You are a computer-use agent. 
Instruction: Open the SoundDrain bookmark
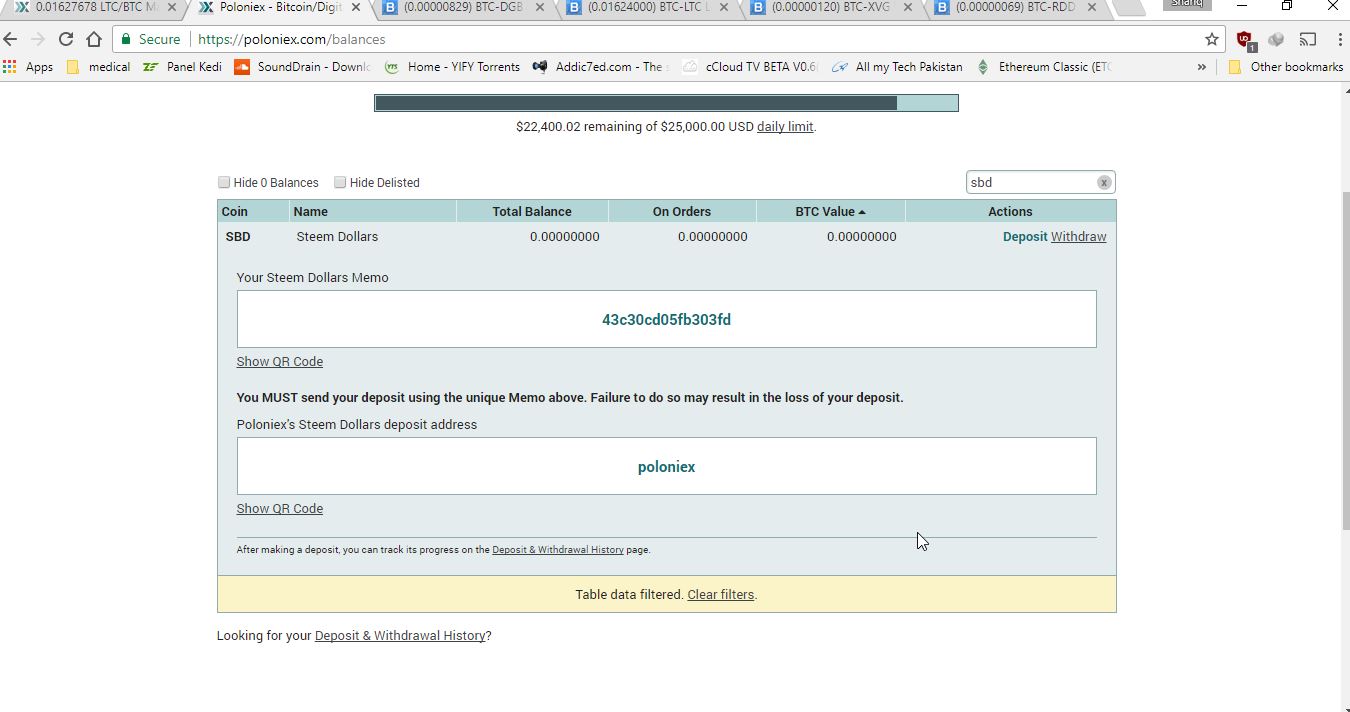(302, 67)
